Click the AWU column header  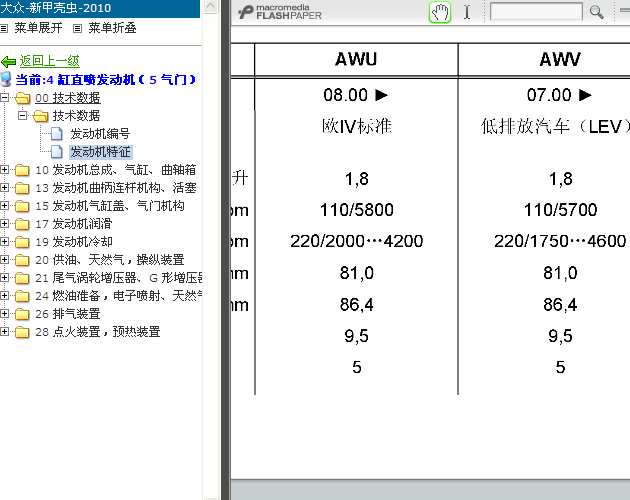(x=356, y=59)
